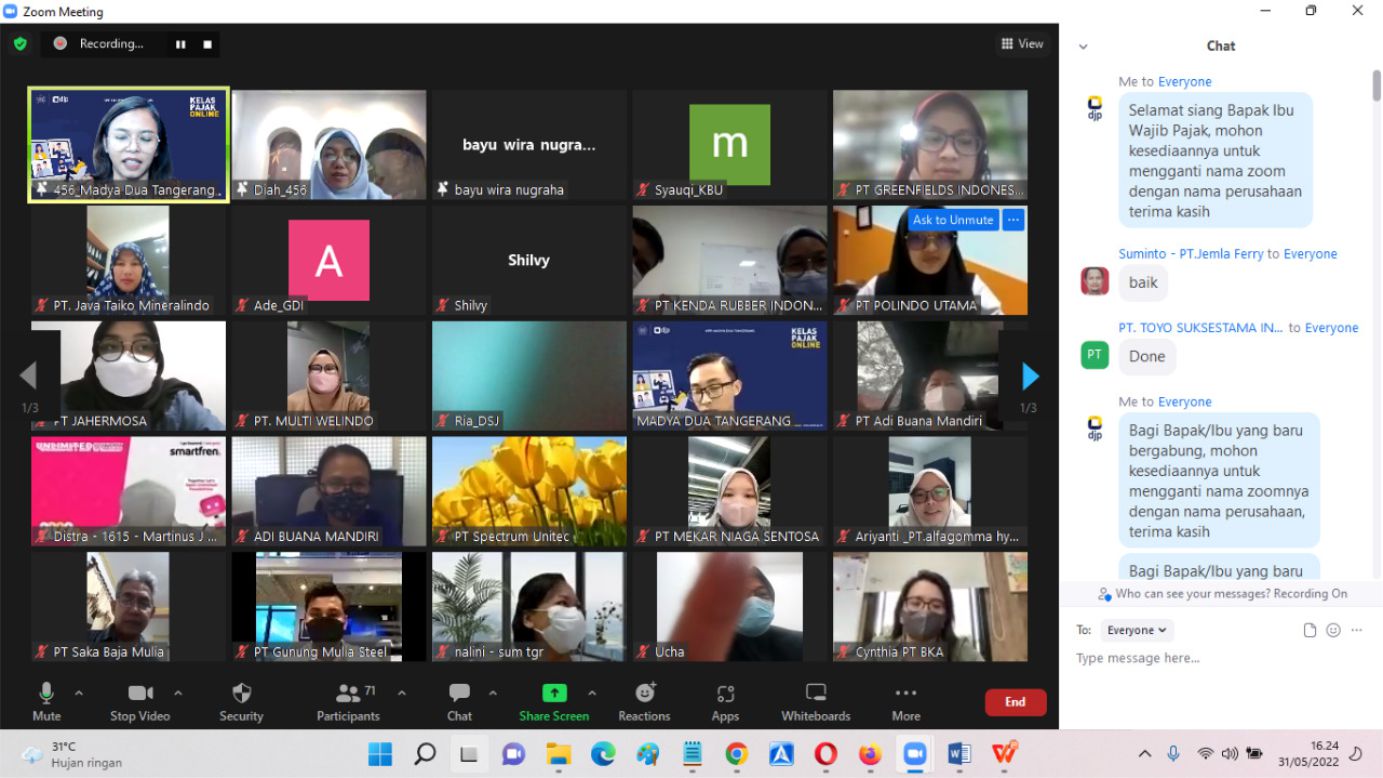
Task: Open the More toolbar menu
Action: pos(906,694)
